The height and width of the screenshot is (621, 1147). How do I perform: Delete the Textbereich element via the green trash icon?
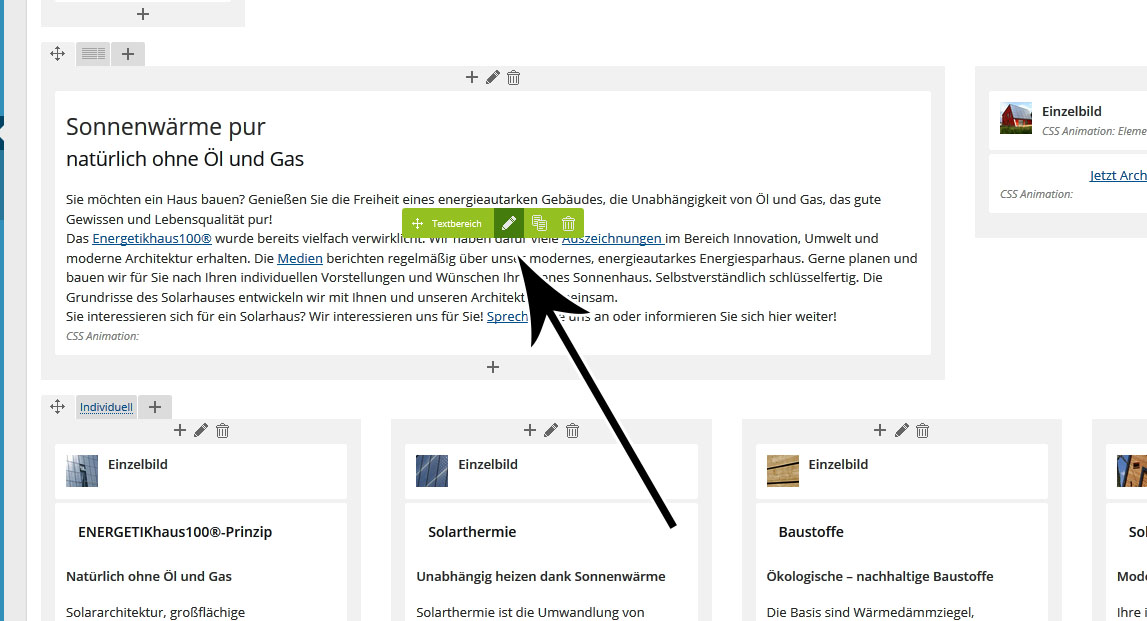pyautogui.click(x=568, y=224)
